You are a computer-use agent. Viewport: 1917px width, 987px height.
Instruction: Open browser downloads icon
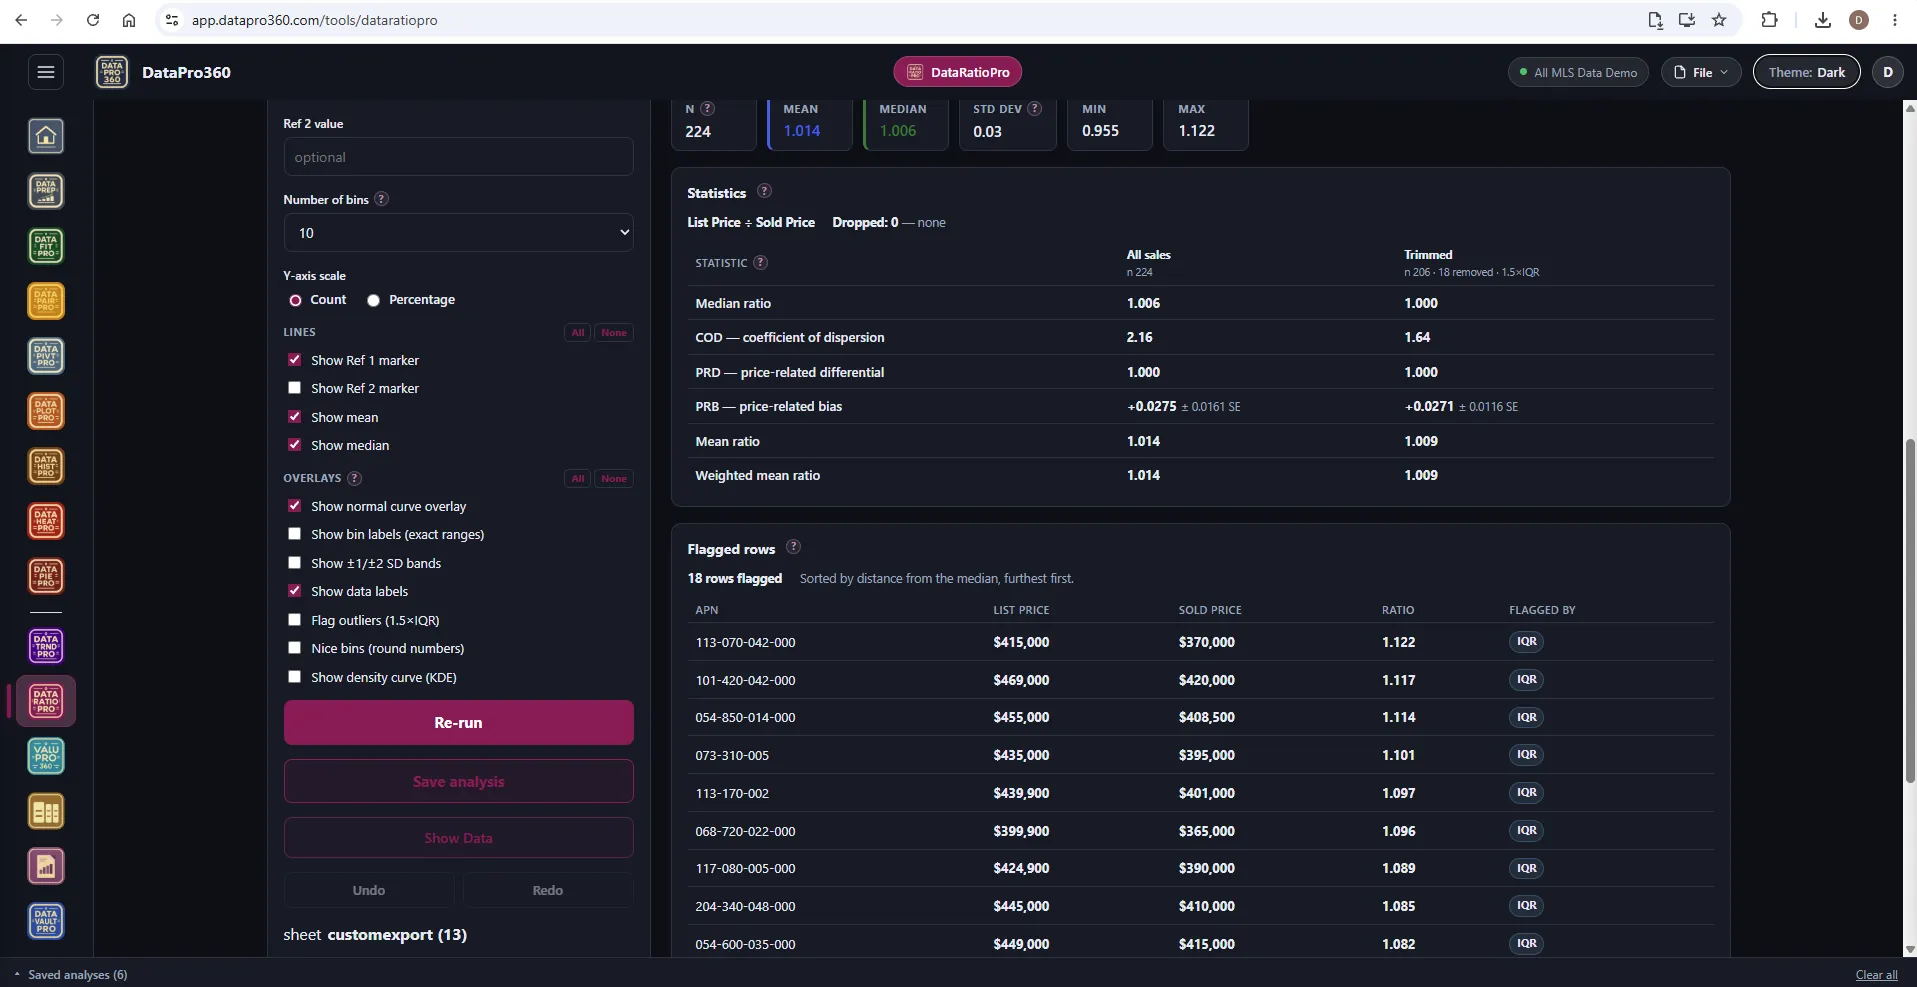pos(1823,20)
